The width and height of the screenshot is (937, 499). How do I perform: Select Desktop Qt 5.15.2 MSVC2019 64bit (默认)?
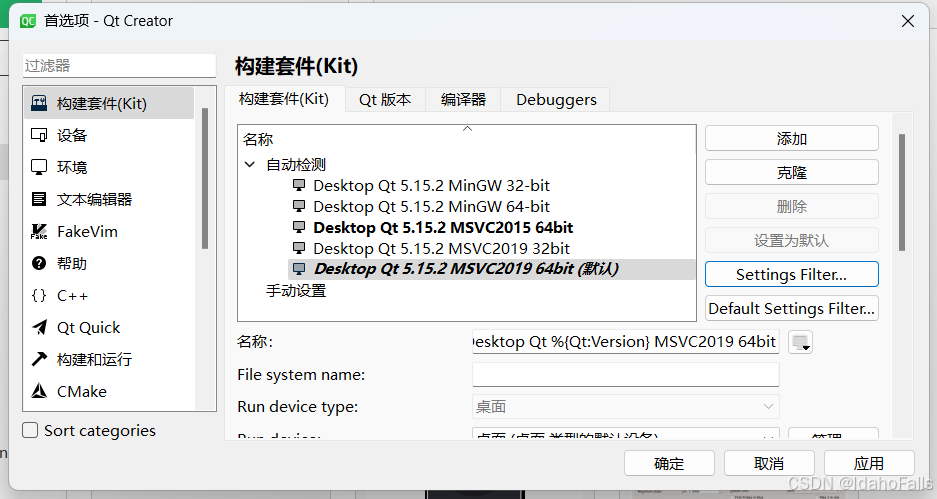tap(466, 269)
